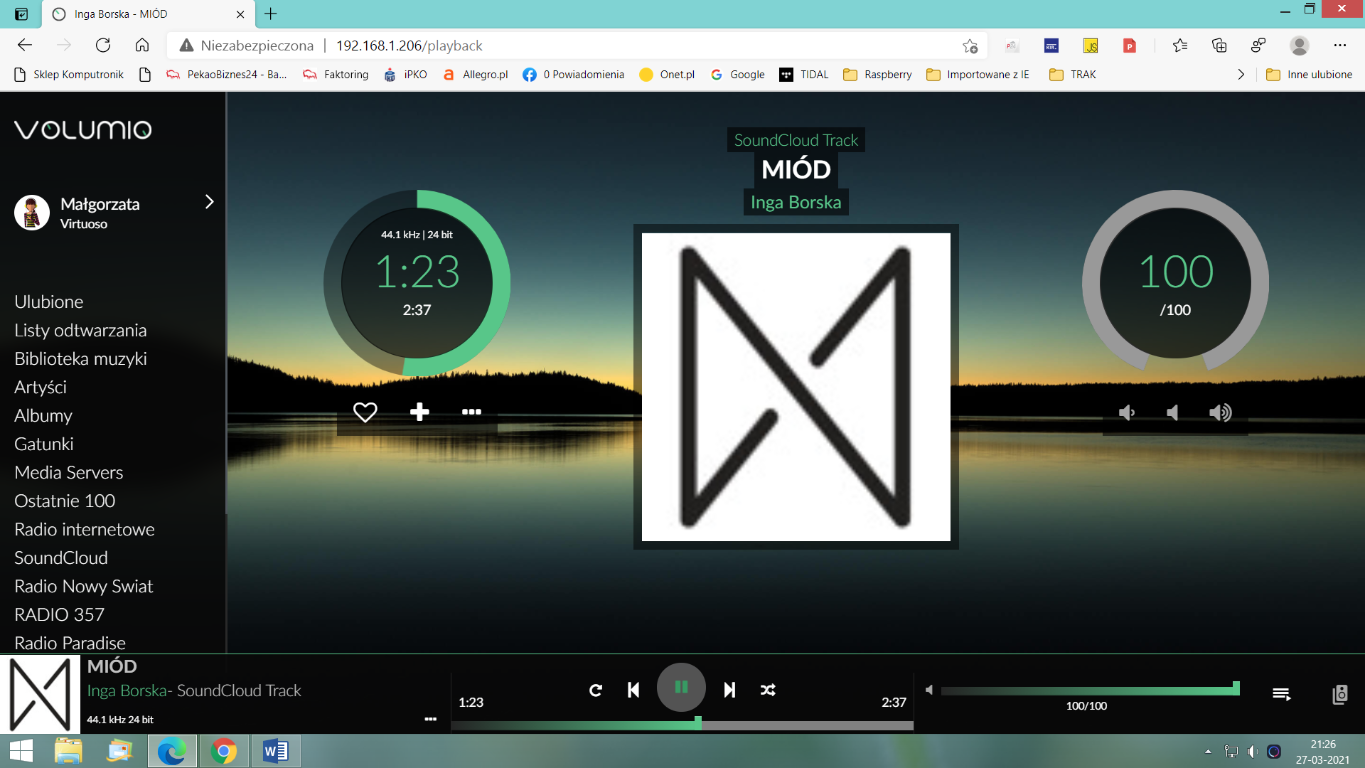Open SoundCloud in the sidebar
Image resolution: width=1365 pixels, height=768 pixels.
(x=61, y=557)
